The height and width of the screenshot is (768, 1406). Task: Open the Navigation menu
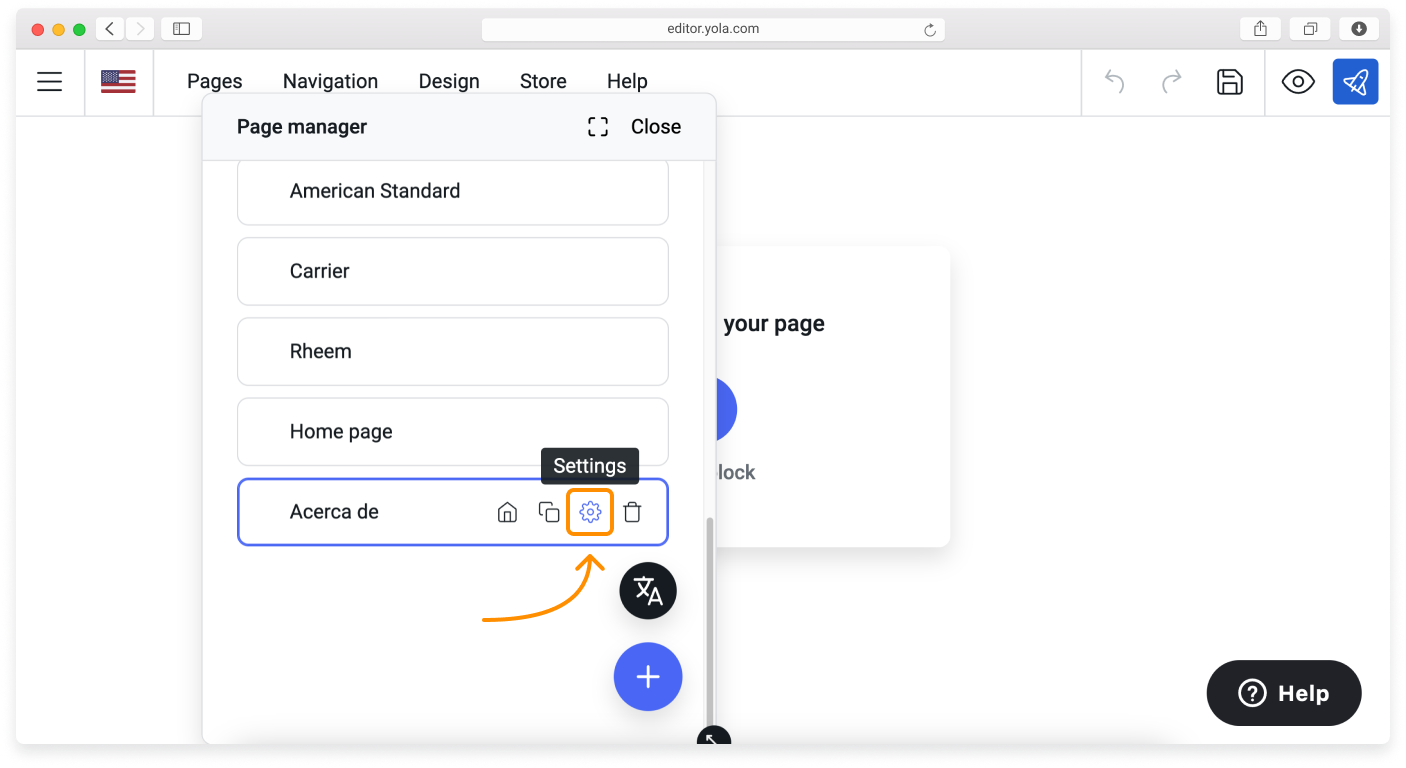pyautogui.click(x=330, y=82)
